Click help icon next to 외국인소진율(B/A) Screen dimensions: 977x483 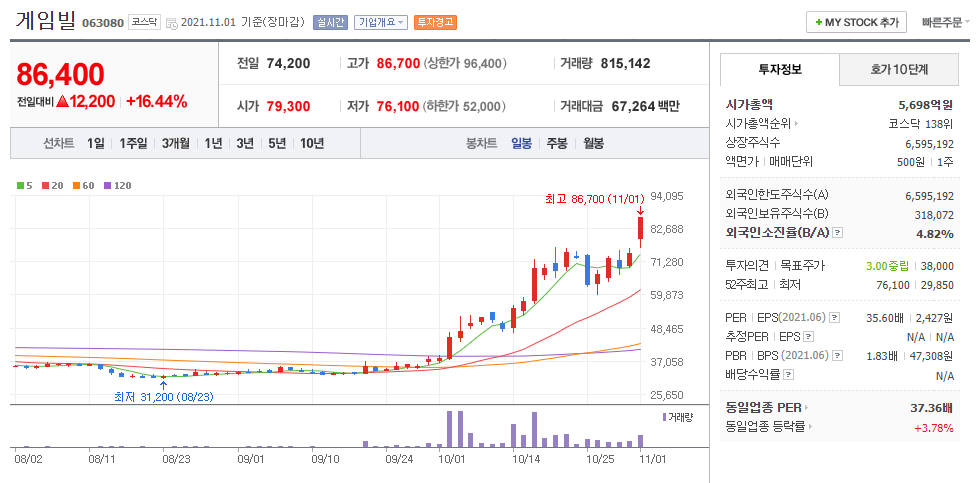pos(838,233)
